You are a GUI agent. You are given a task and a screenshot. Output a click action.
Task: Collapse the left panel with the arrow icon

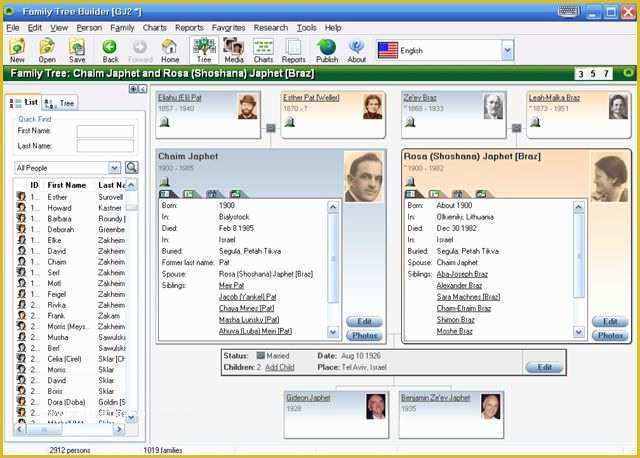click(x=142, y=89)
